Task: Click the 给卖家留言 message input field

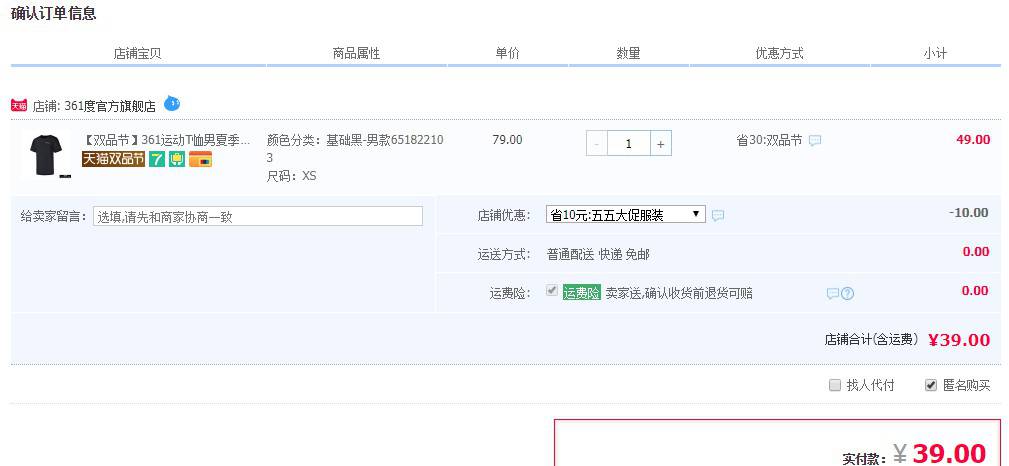Action: click(x=258, y=216)
